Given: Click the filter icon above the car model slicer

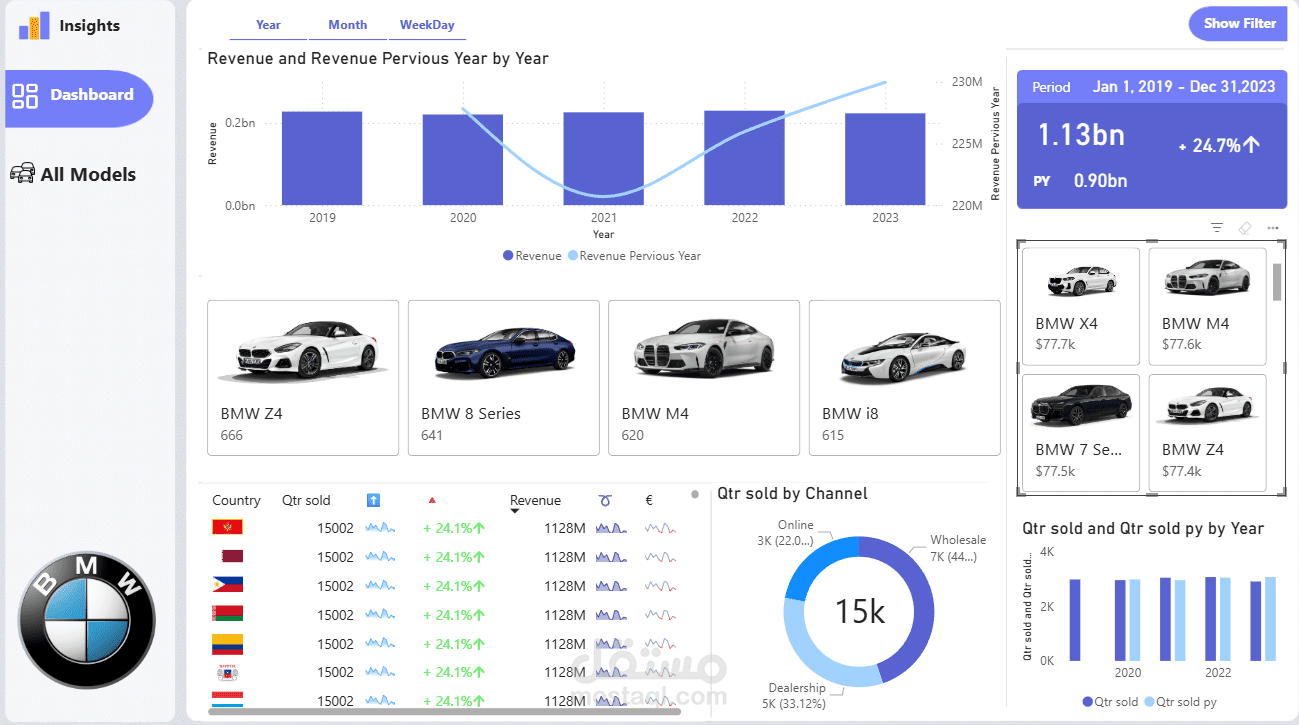Looking at the screenshot, I should point(1217,228).
